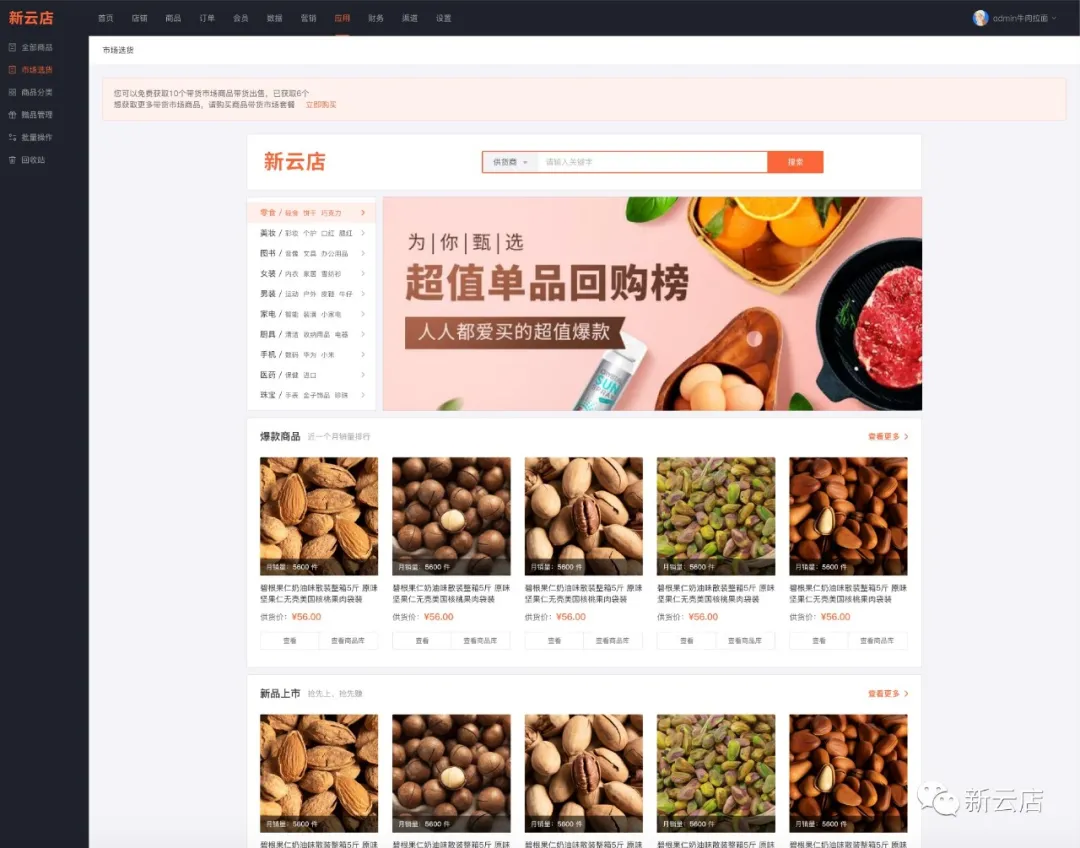Screen dimensions: 1080x848
Task: Expand the 图书 category chevron
Action: [363, 254]
